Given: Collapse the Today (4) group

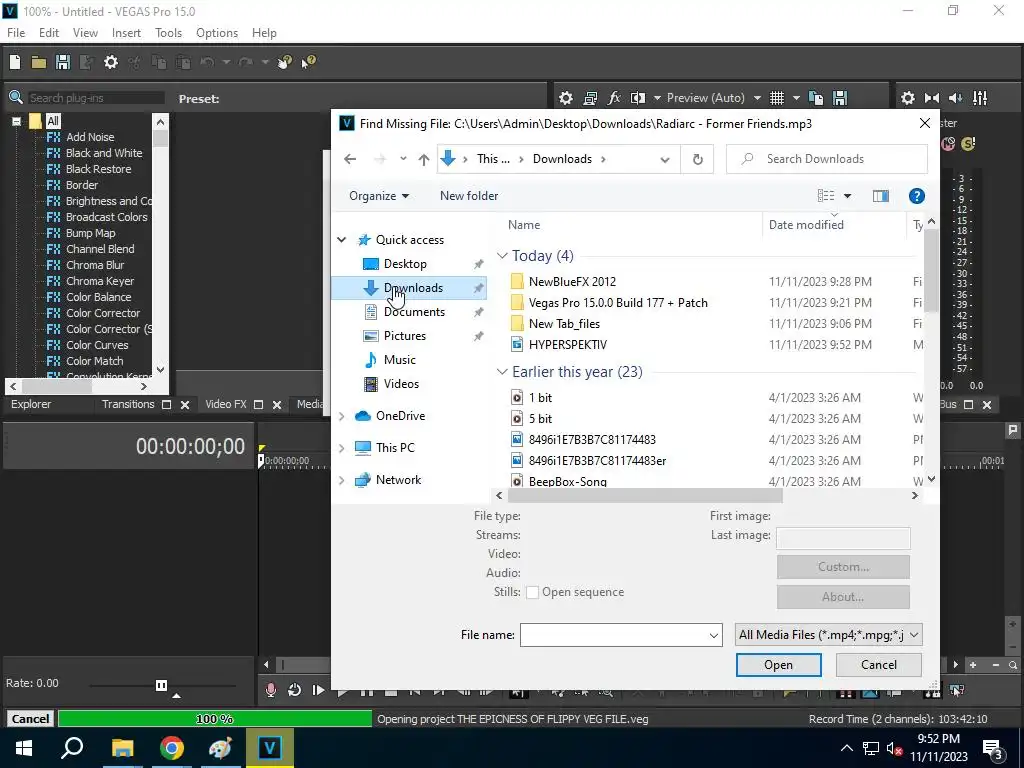Looking at the screenshot, I should click(x=502, y=256).
